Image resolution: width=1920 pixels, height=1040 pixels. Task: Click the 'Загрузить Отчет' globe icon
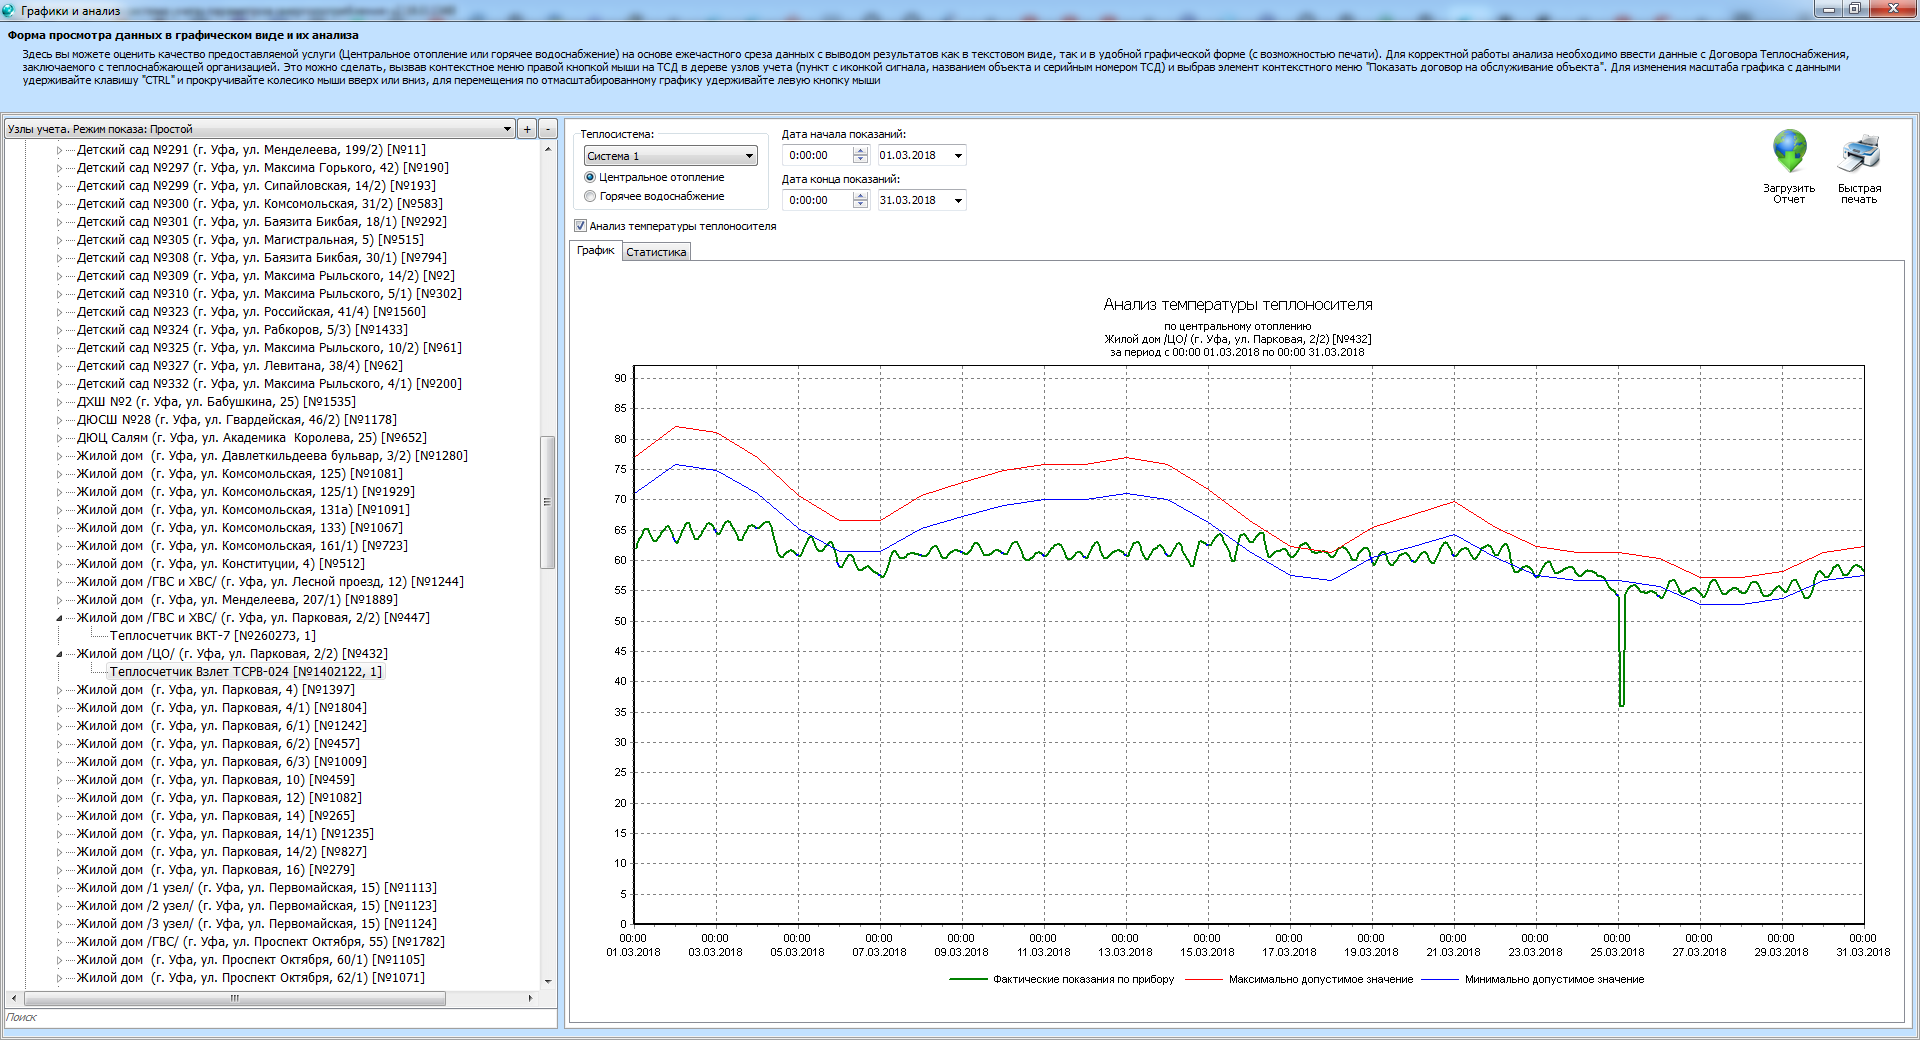(1789, 152)
